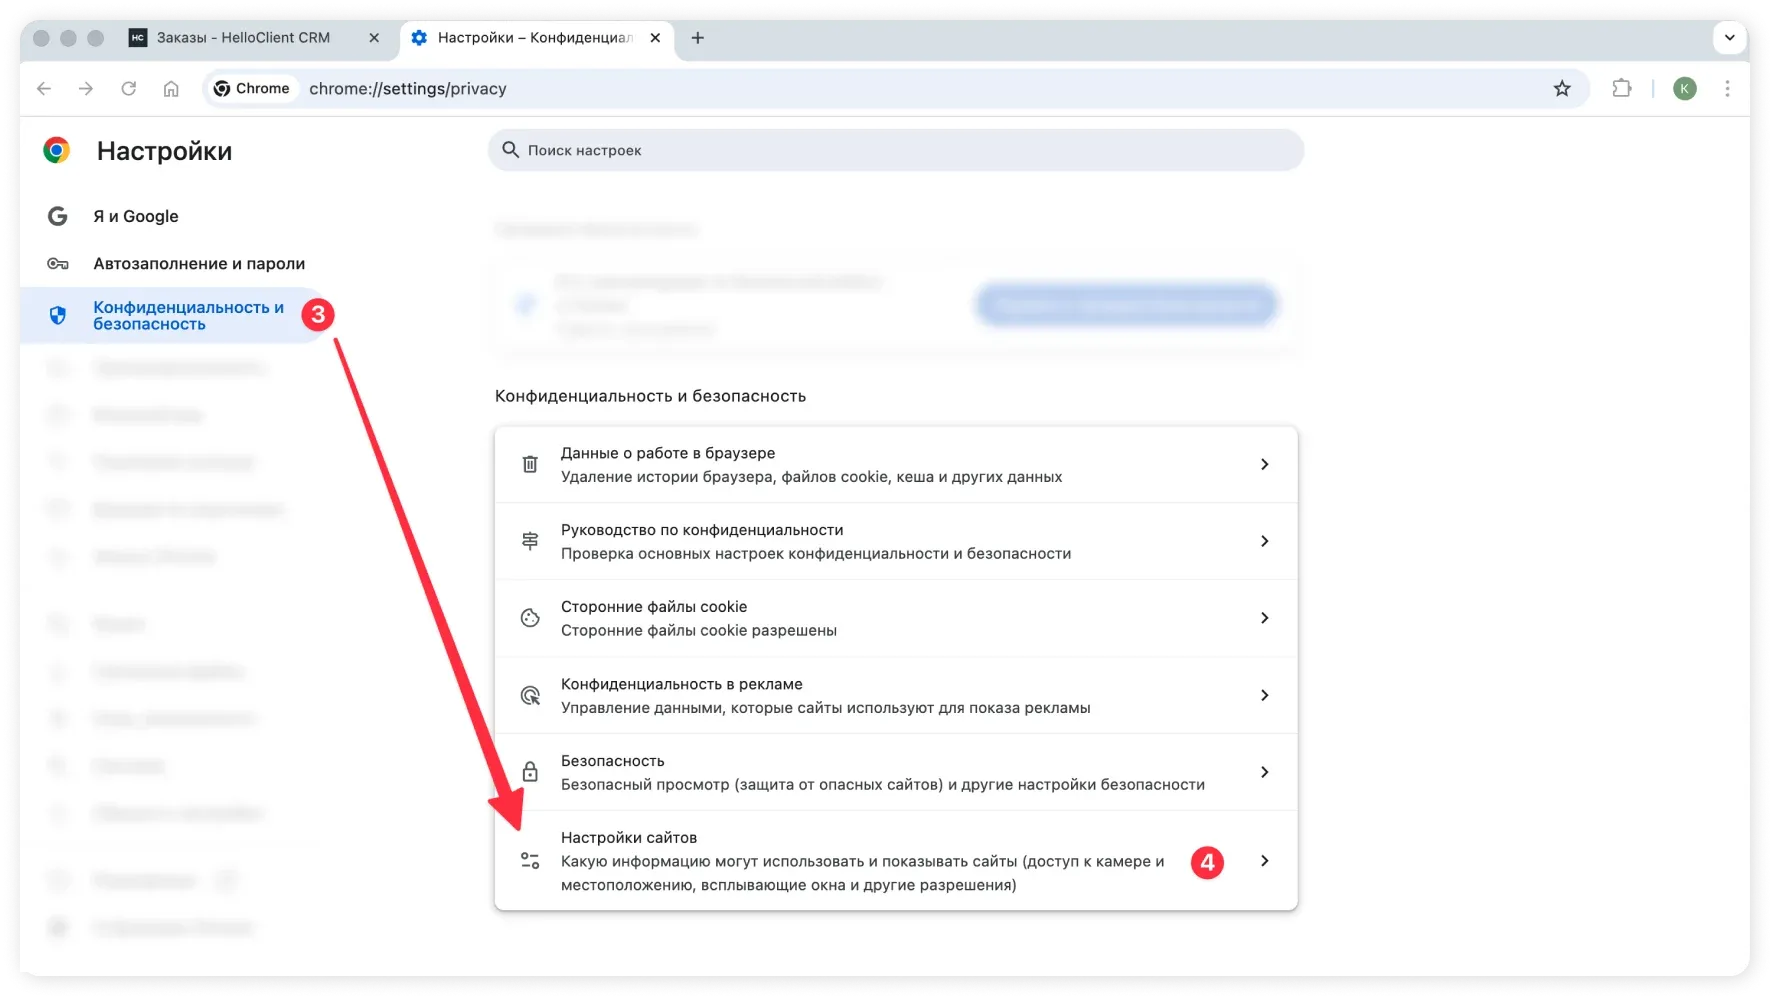The width and height of the screenshot is (1770, 996).
Task: Click the cookie icon on third-party cookies row
Action: [530, 618]
